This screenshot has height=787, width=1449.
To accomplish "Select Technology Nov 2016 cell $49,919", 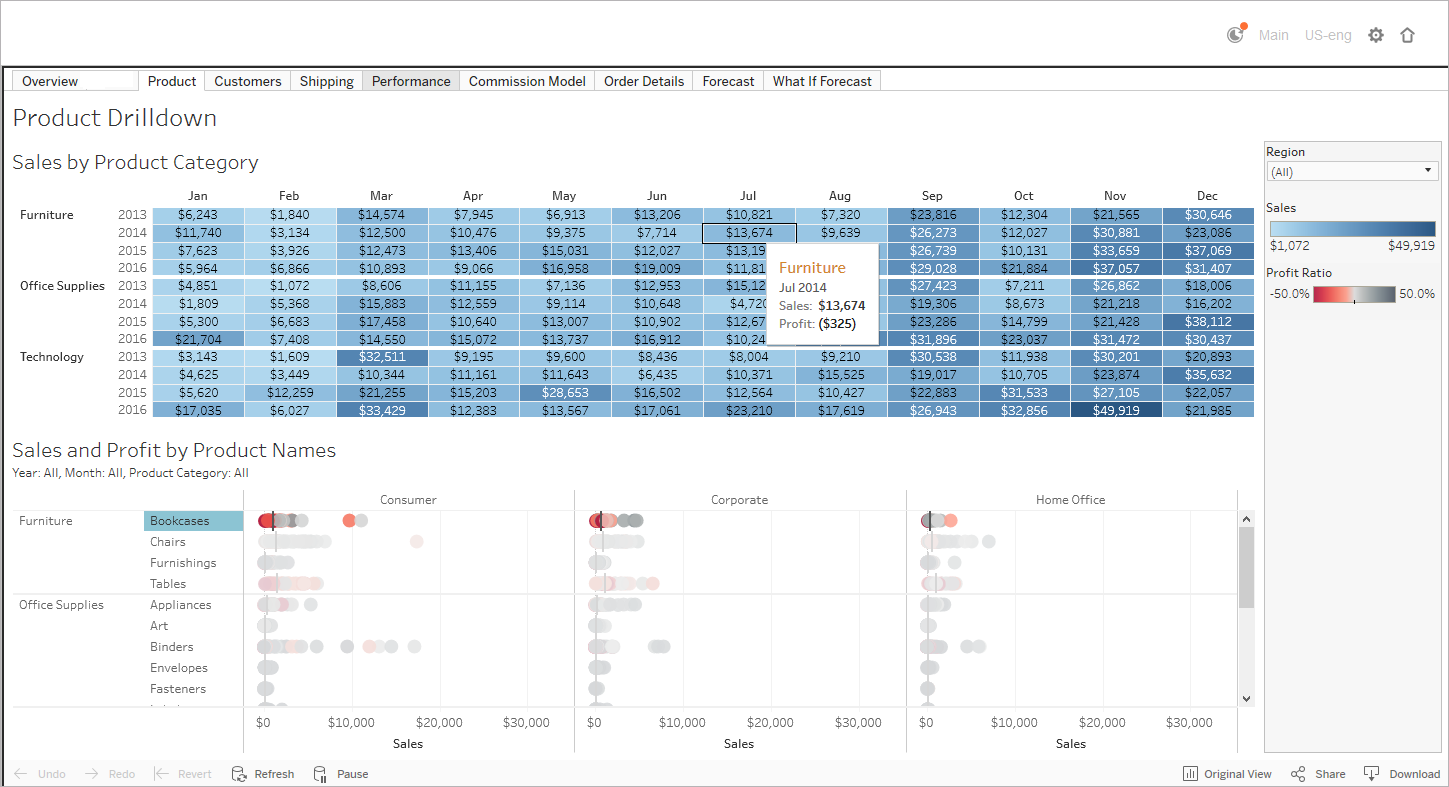I will click(x=1115, y=410).
